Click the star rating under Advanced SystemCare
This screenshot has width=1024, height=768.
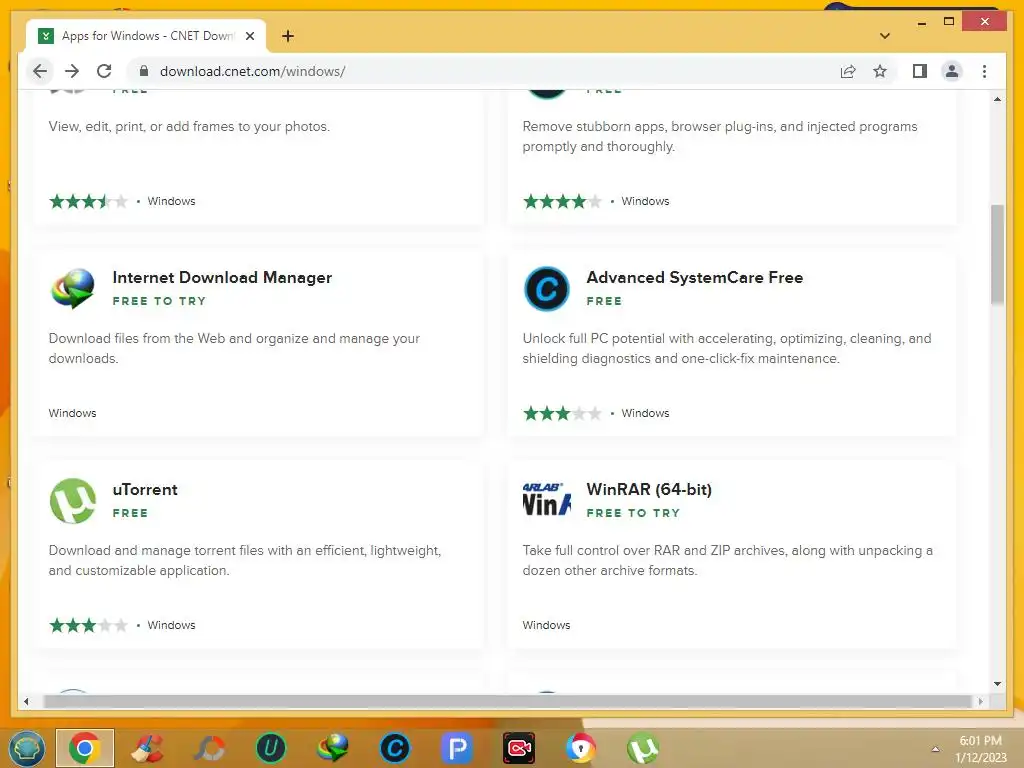[562, 413]
